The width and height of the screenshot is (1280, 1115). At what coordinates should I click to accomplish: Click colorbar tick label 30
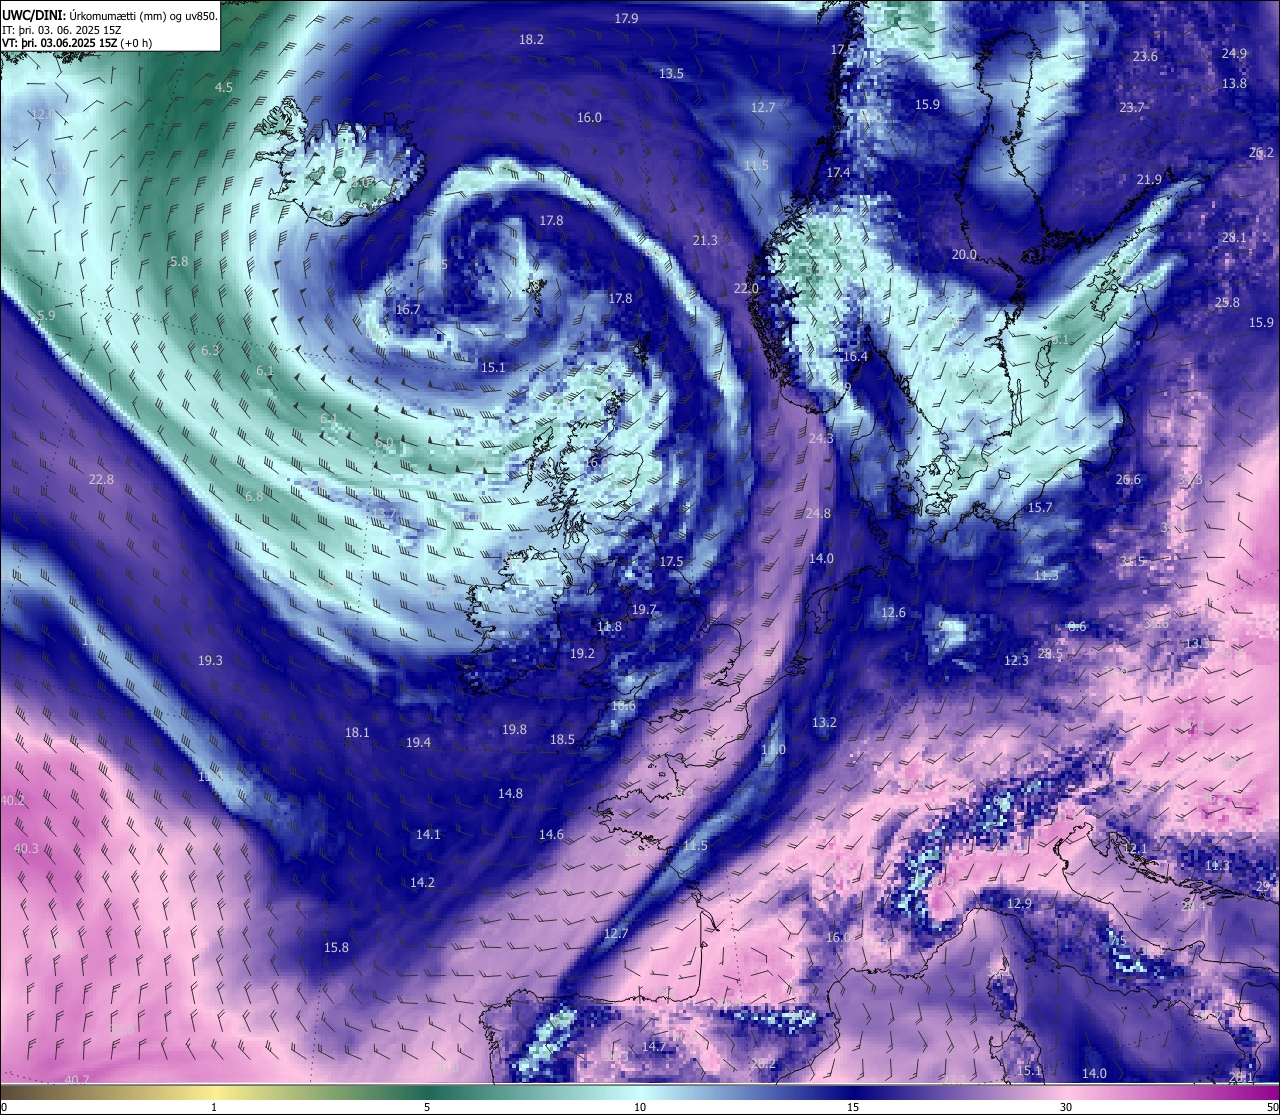[1066, 1107]
